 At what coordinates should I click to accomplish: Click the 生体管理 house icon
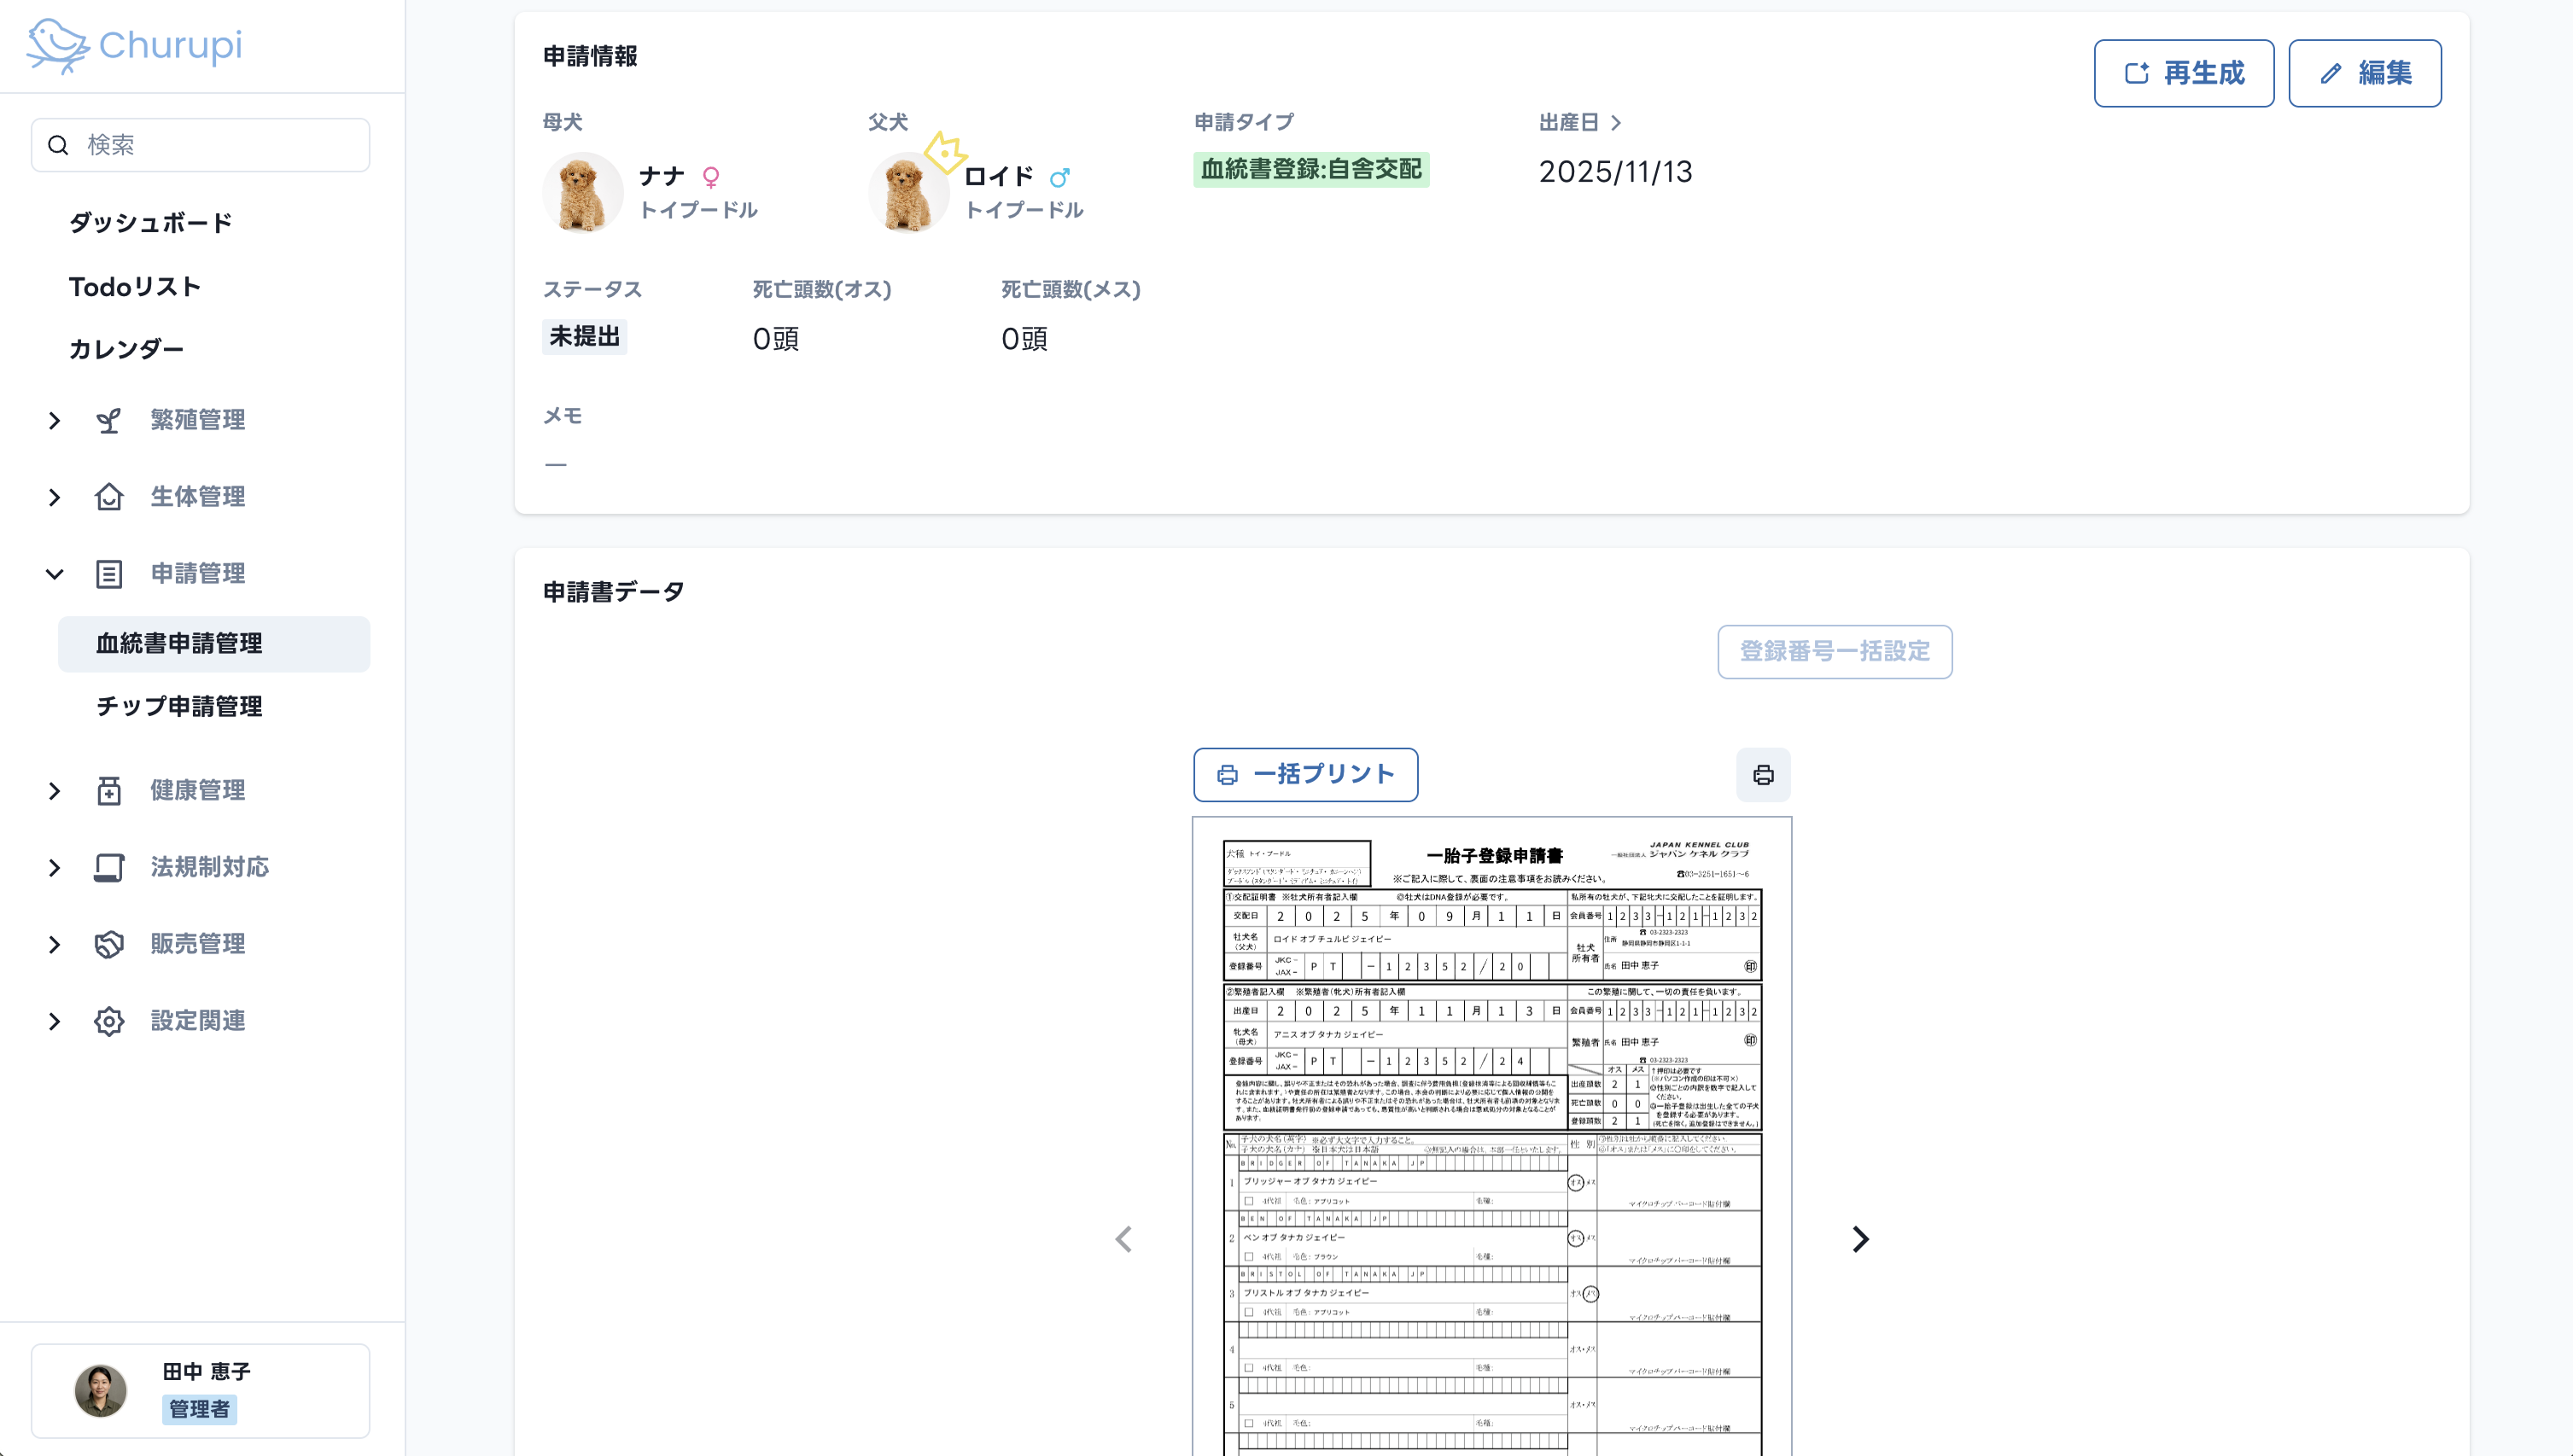point(108,497)
